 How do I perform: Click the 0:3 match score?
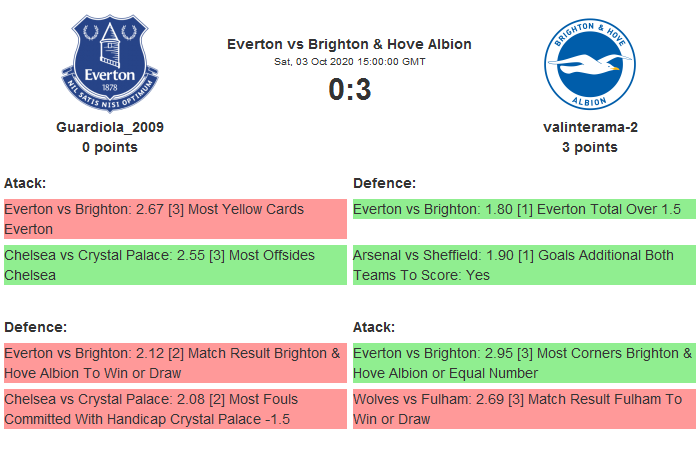click(x=349, y=90)
